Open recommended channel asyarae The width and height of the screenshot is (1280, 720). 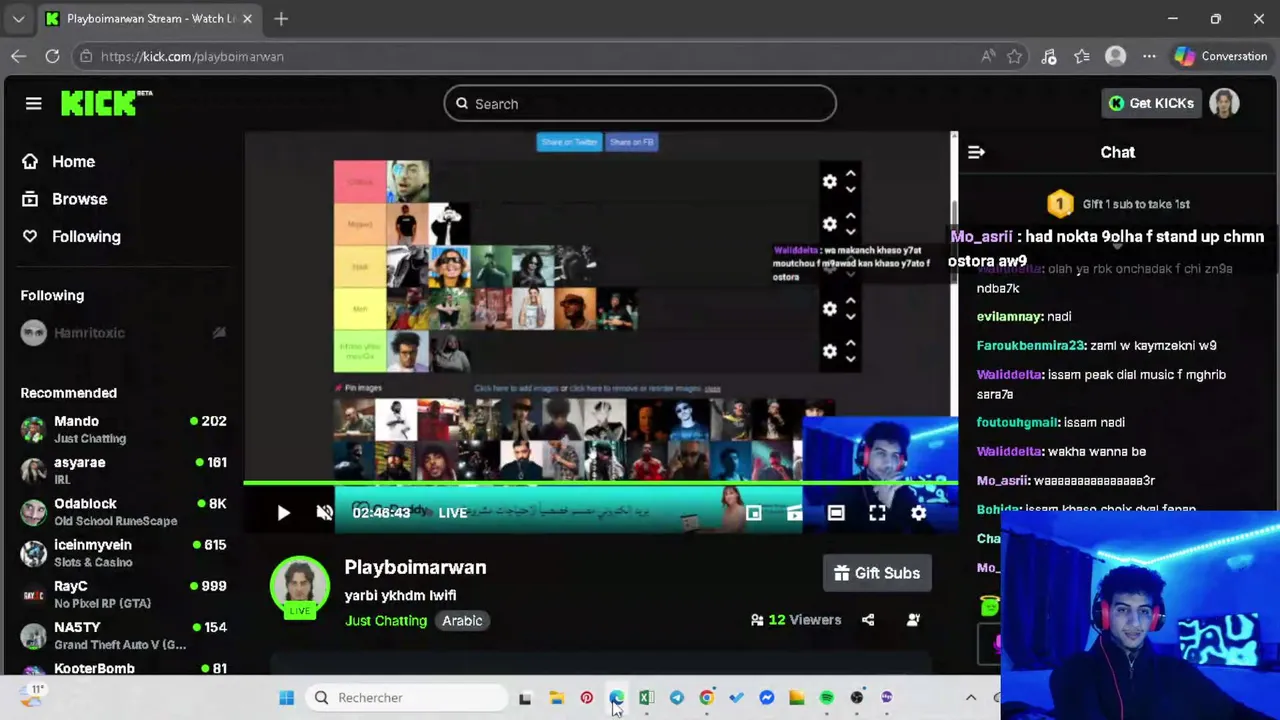[122, 470]
